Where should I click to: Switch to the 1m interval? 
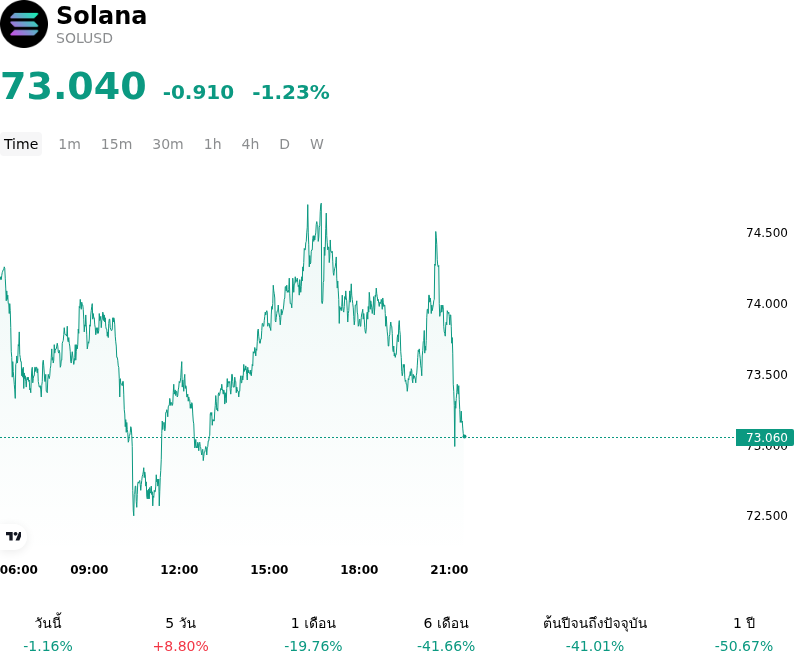[x=69, y=144]
